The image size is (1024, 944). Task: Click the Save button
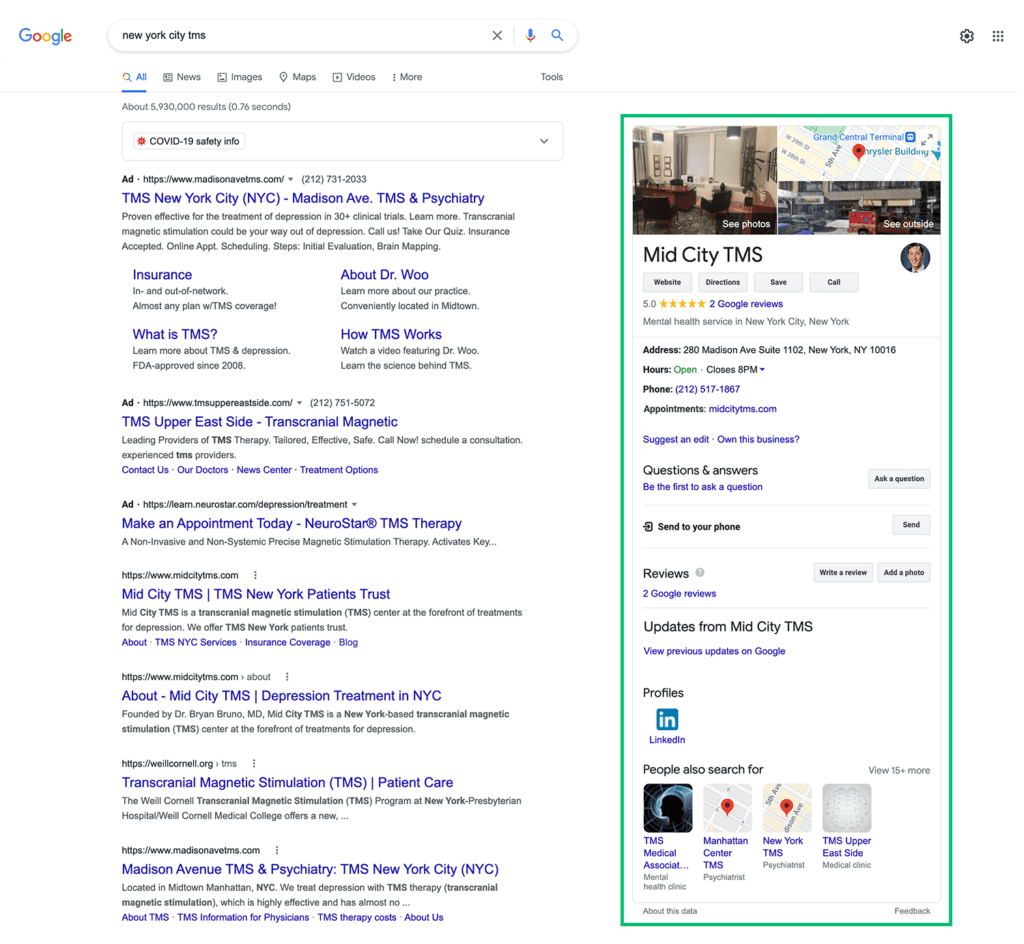[x=778, y=282]
